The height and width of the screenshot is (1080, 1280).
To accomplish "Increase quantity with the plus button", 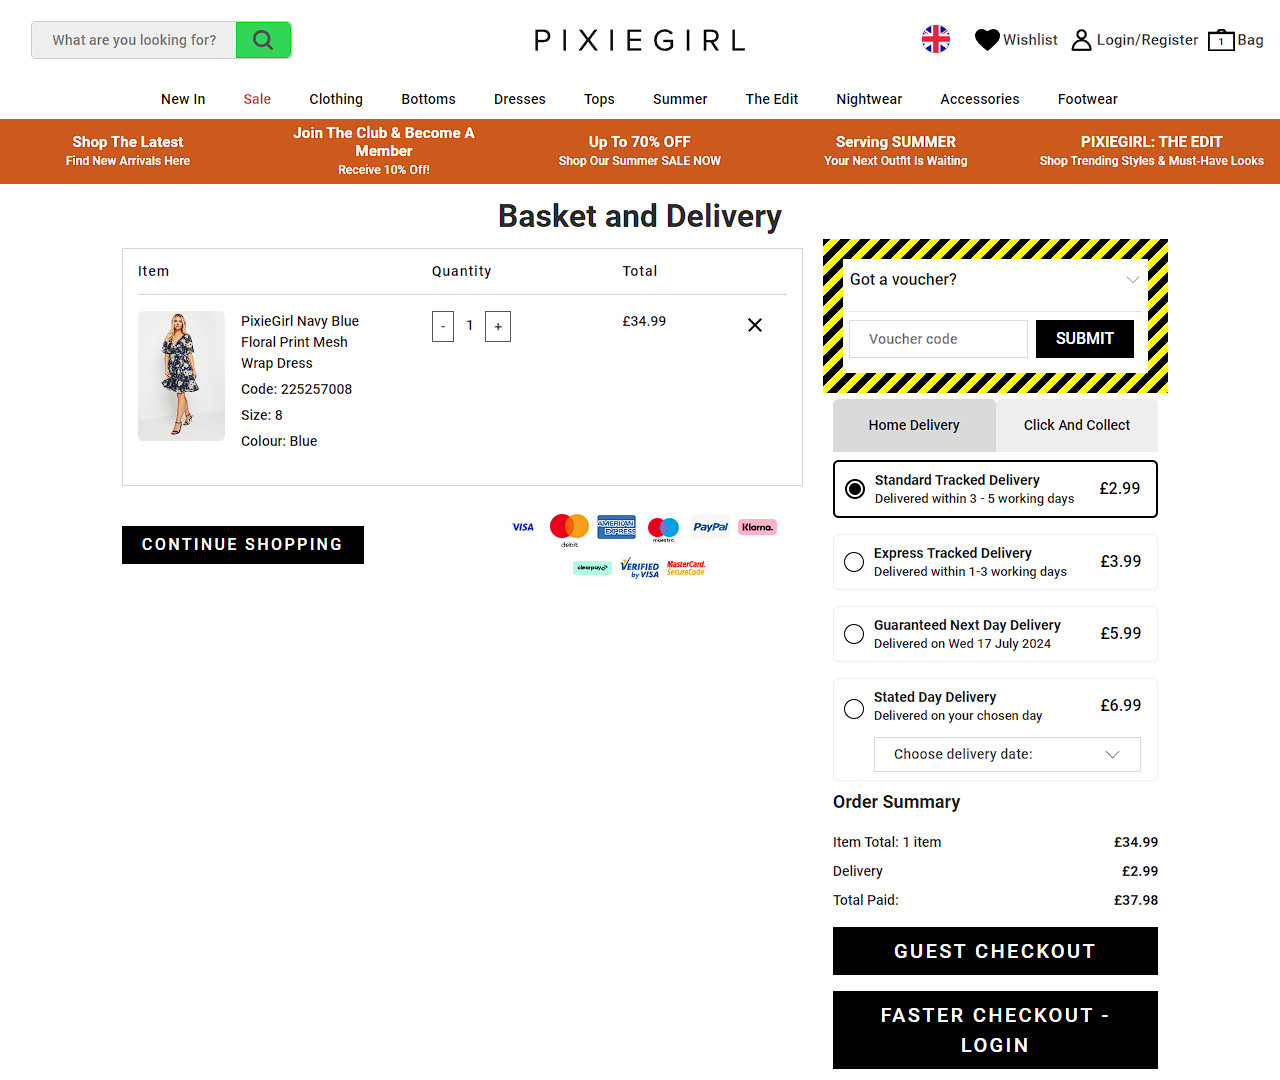I will [x=498, y=326].
